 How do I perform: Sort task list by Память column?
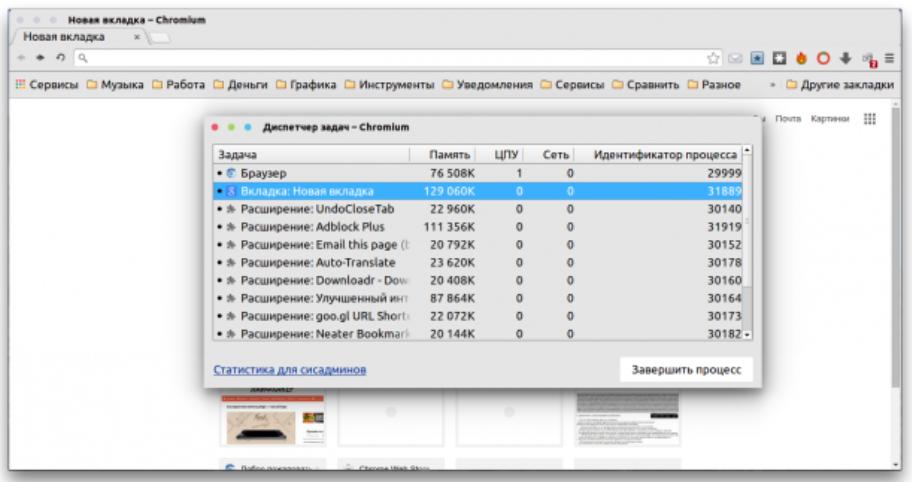click(449, 155)
